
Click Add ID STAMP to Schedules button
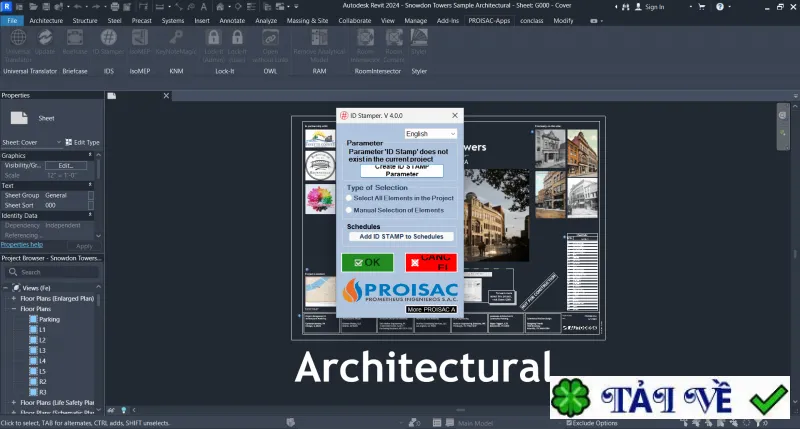coord(401,237)
